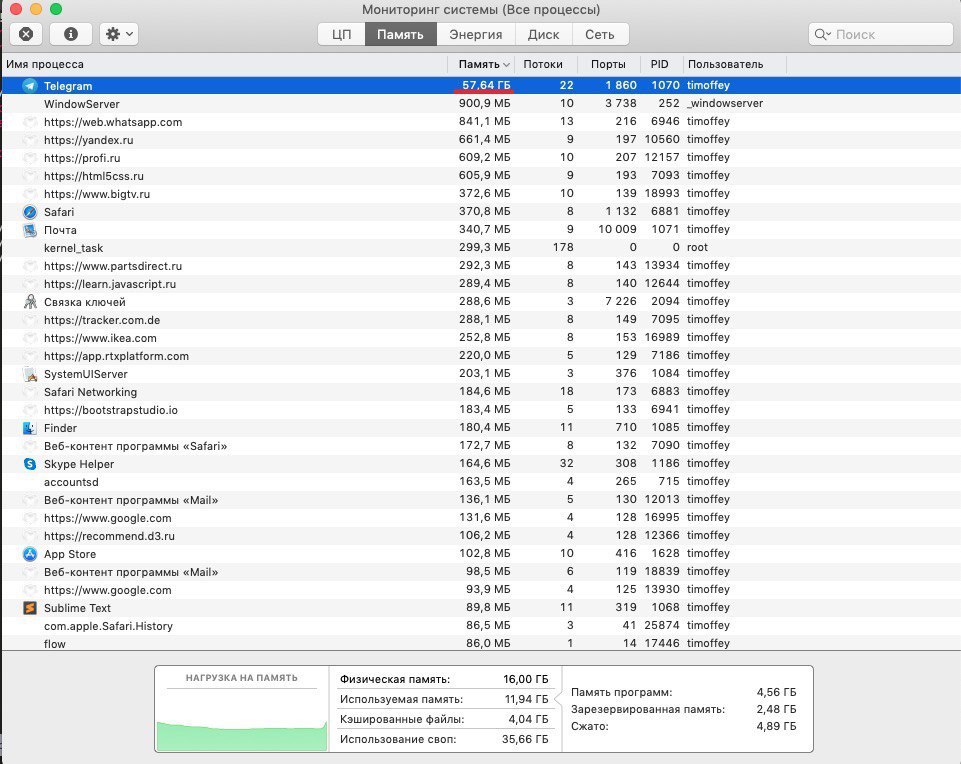Image resolution: width=961 pixels, height=764 pixels.
Task: Click the www.ikea.com shield icon
Action: click(29, 338)
